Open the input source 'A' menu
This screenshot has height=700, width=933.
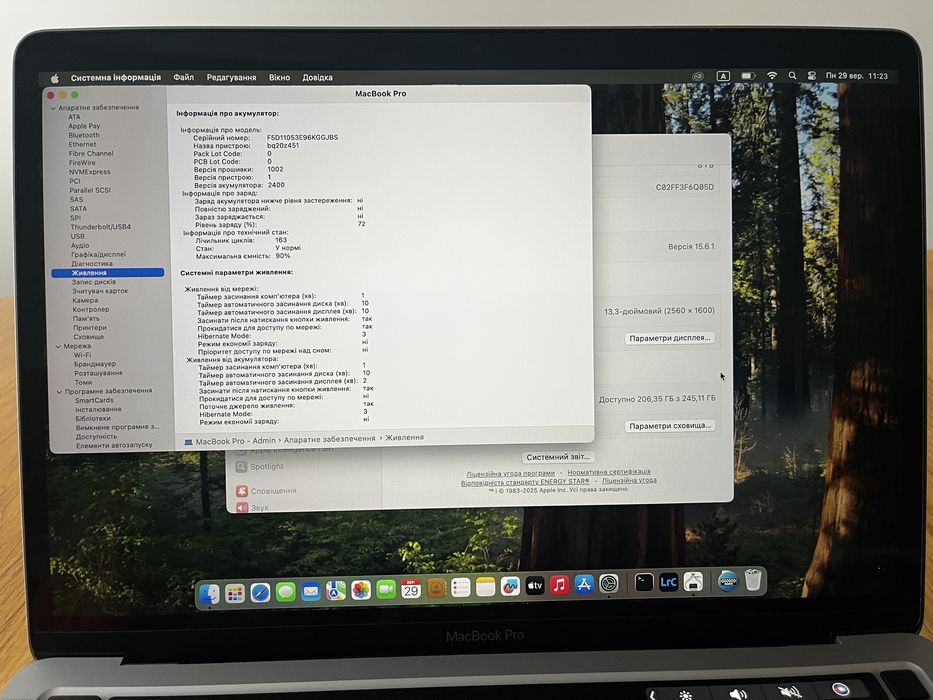(x=722, y=76)
